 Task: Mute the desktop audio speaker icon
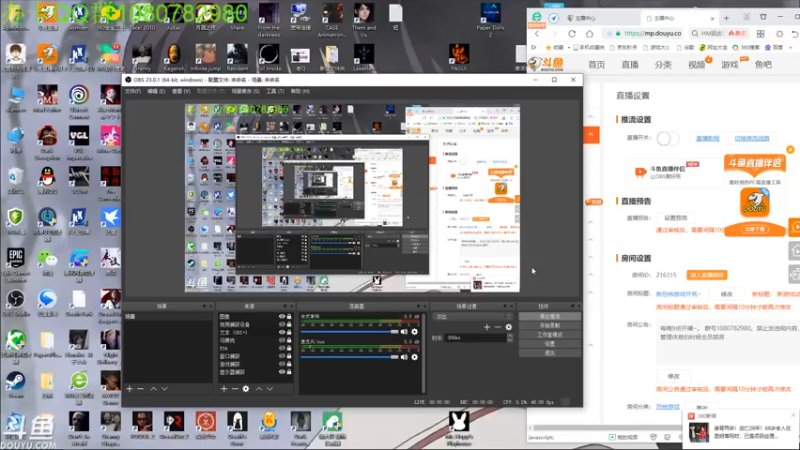[404, 332]
